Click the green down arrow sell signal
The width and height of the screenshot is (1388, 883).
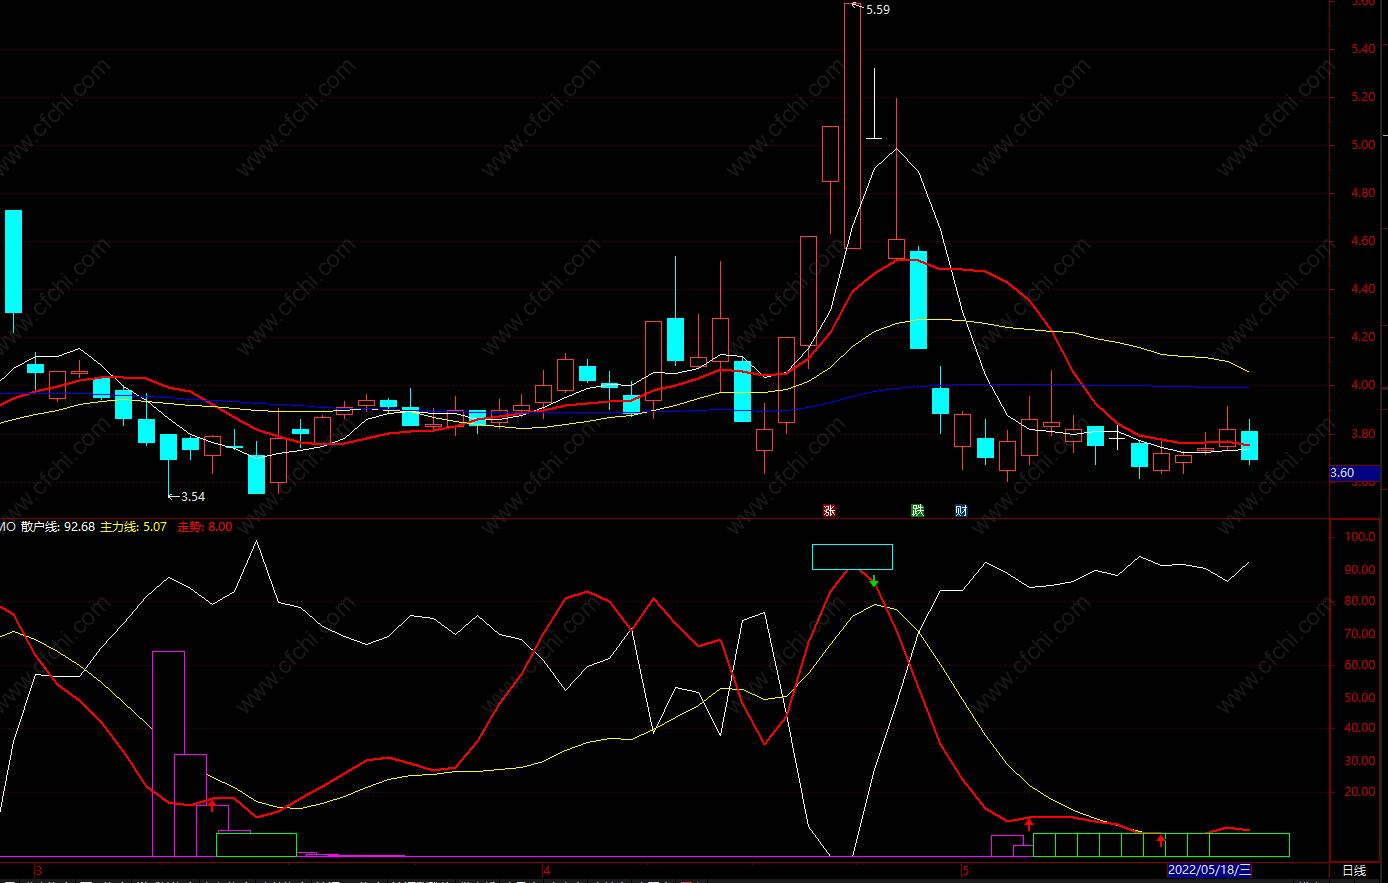tap(874, 581)
